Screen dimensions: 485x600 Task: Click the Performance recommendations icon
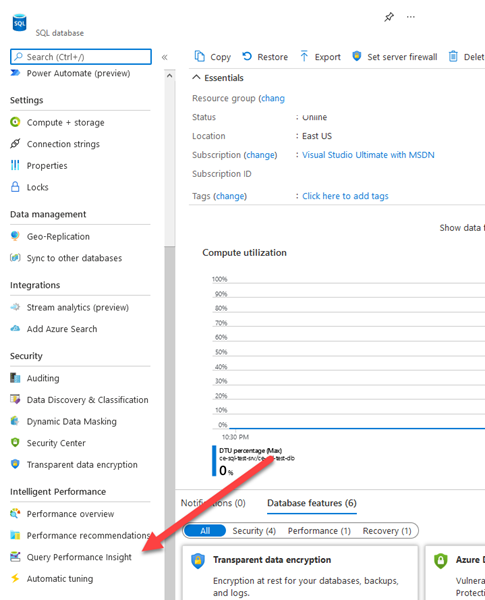(15, 535)
